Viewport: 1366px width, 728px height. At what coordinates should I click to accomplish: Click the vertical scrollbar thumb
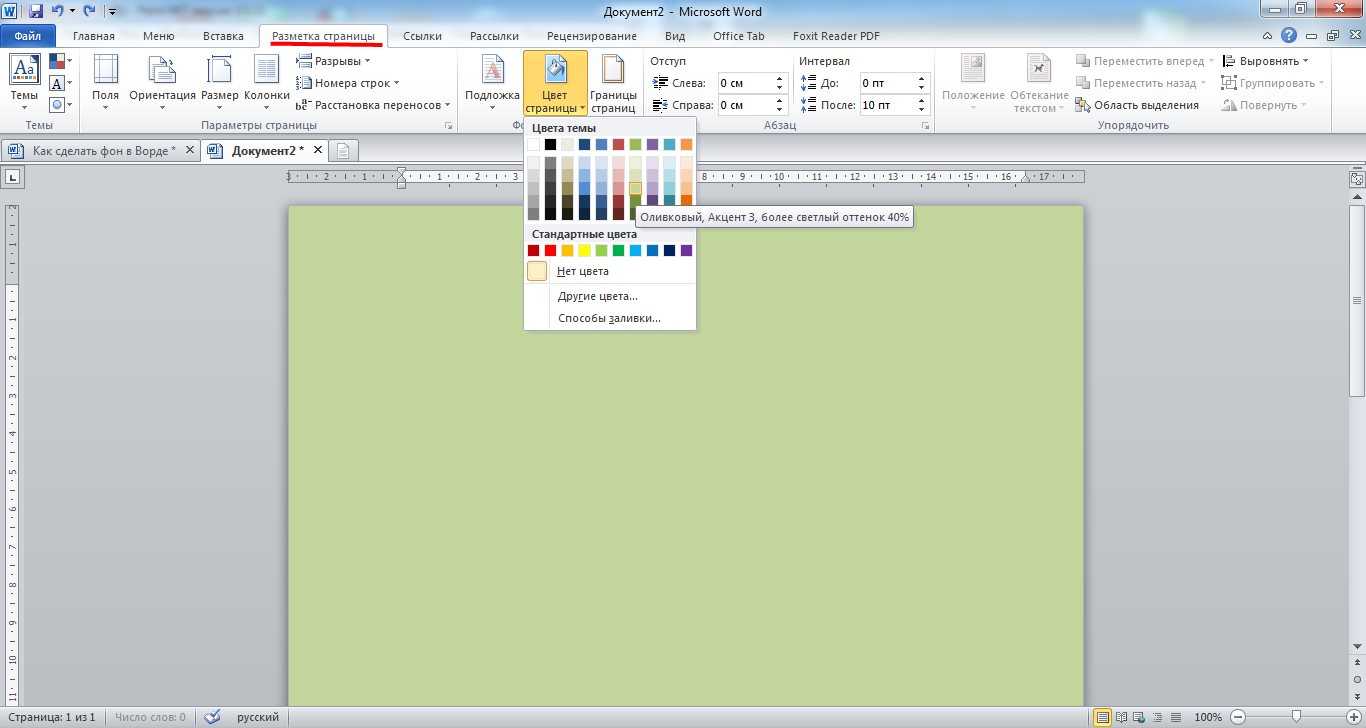(1357, 301)
